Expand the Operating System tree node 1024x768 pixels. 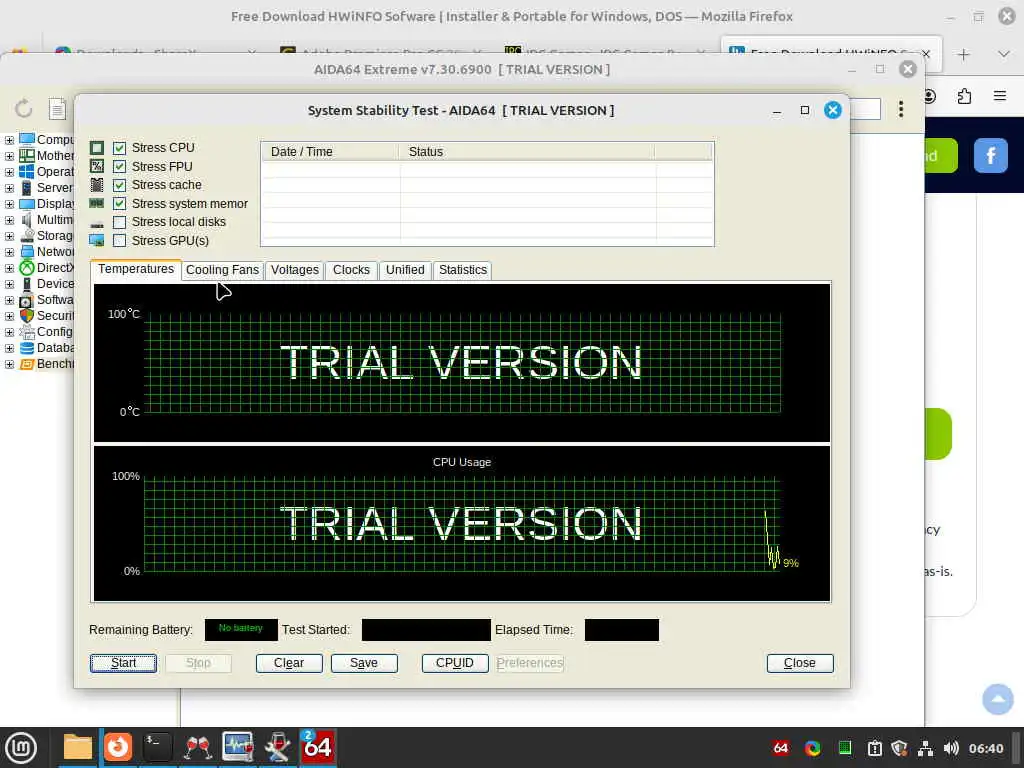click(9, 172)
